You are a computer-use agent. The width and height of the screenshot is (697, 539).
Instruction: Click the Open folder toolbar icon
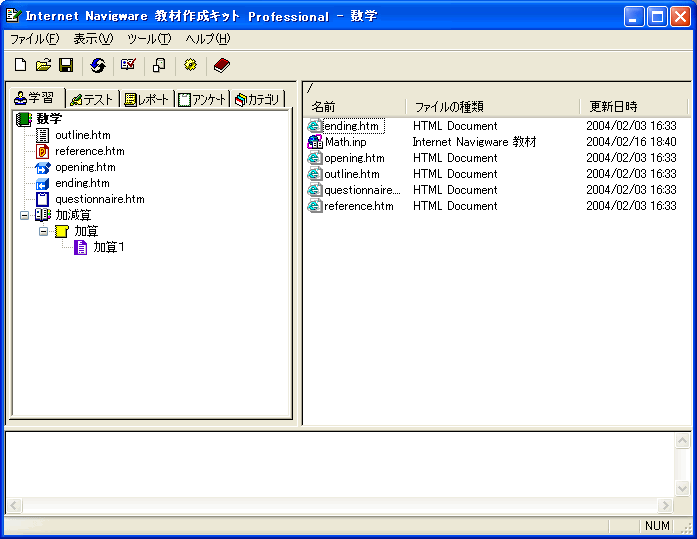(43, 65)
